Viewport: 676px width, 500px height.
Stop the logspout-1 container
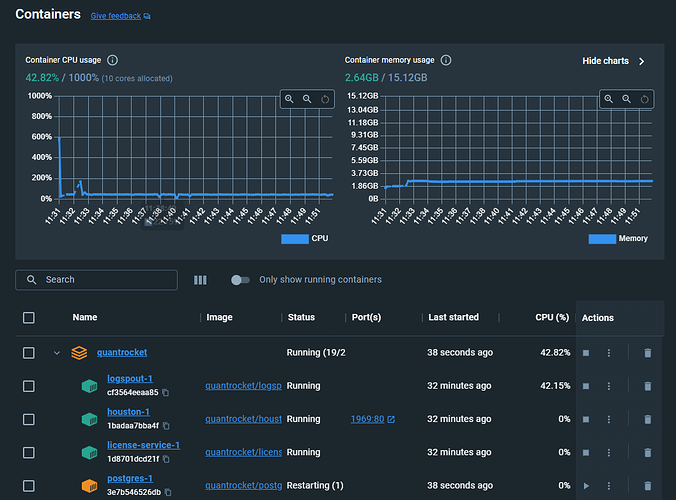(586, 386)
